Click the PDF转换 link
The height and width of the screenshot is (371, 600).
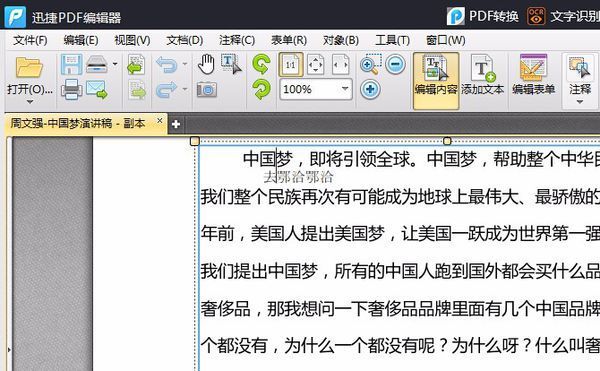pos(483,16)
